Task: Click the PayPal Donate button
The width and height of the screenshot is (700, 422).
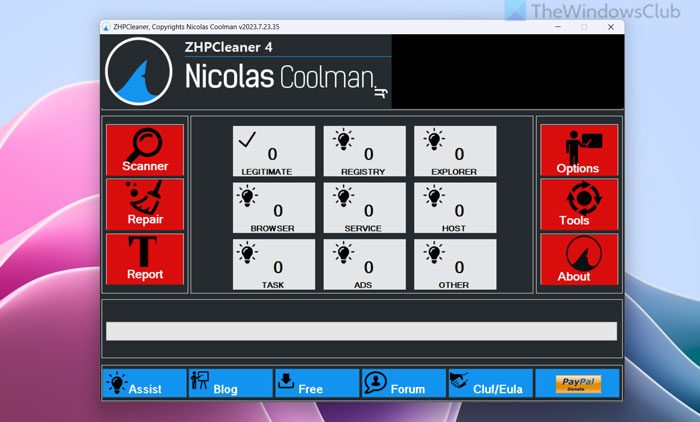Action: pyautogui.click(x=578, y=383)
